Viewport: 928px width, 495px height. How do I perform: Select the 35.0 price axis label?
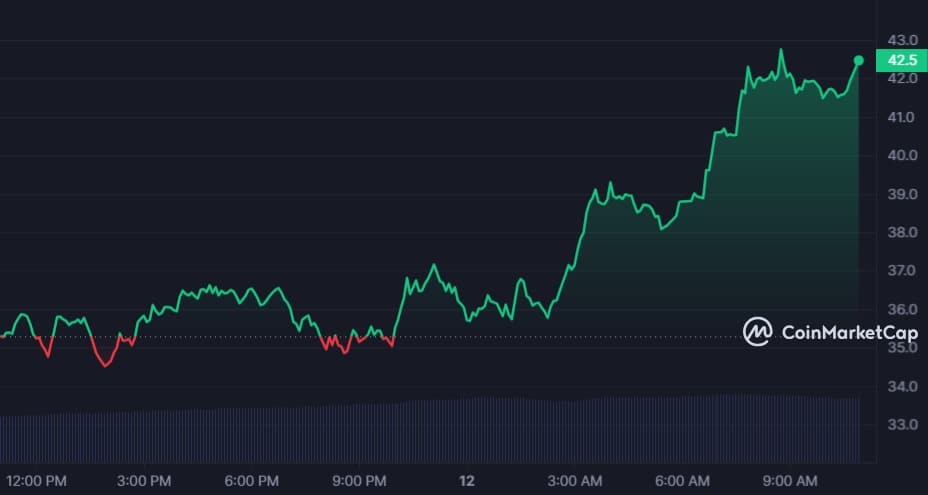point(902,348)
